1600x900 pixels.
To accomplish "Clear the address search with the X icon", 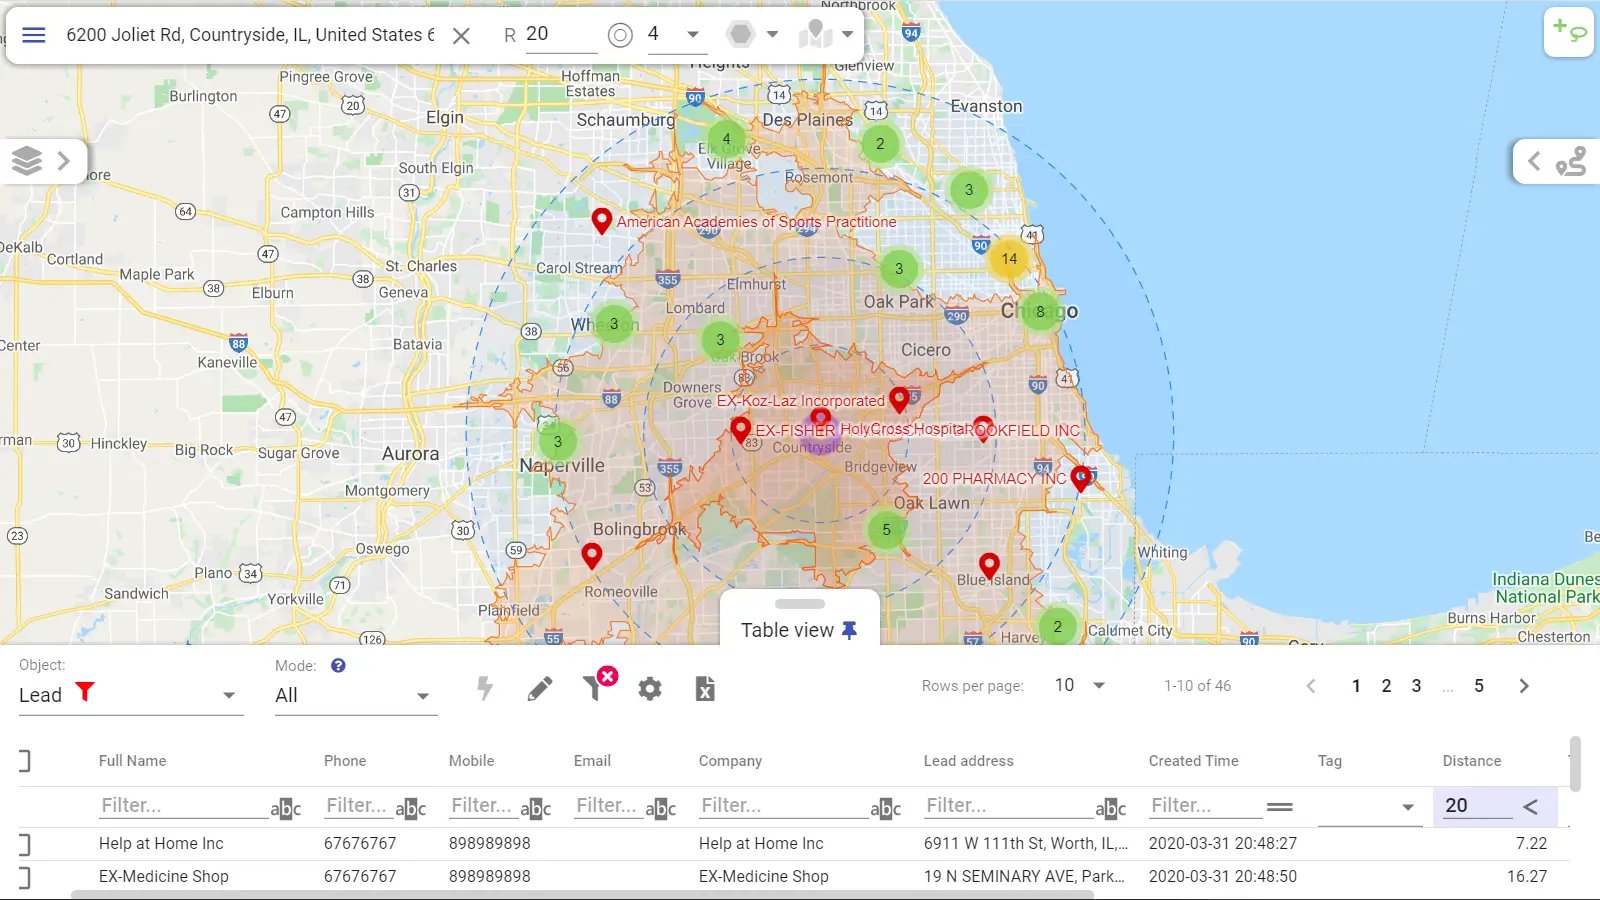I will [461, 34].
